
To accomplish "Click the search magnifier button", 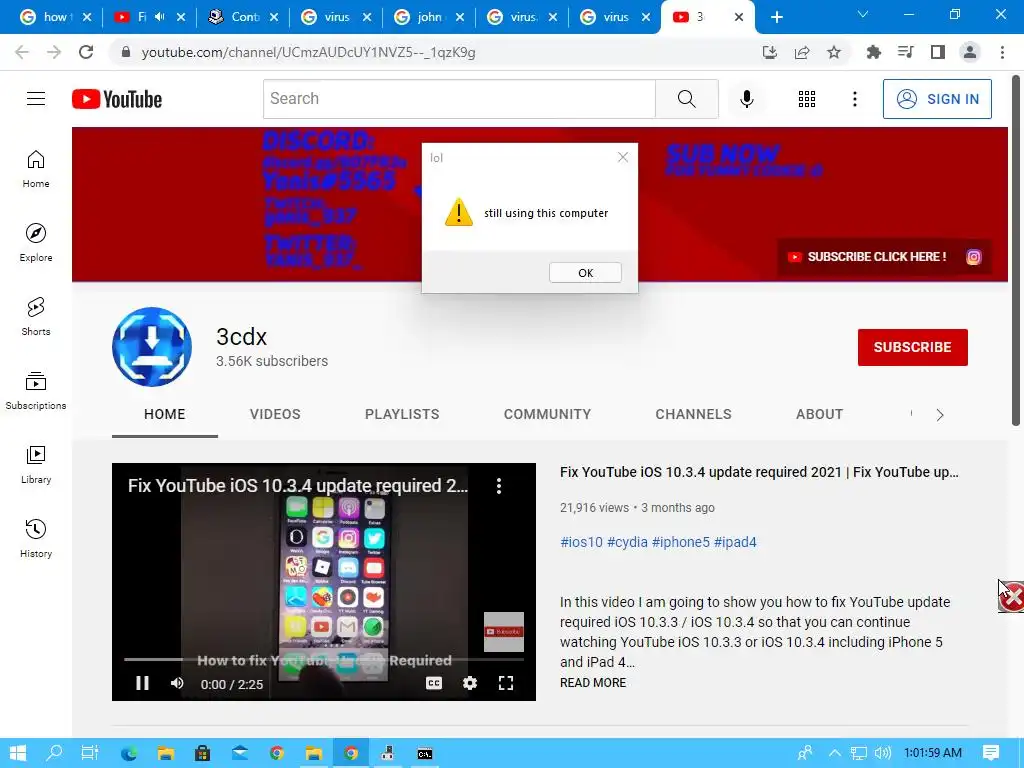I will (x=686, y=99).
